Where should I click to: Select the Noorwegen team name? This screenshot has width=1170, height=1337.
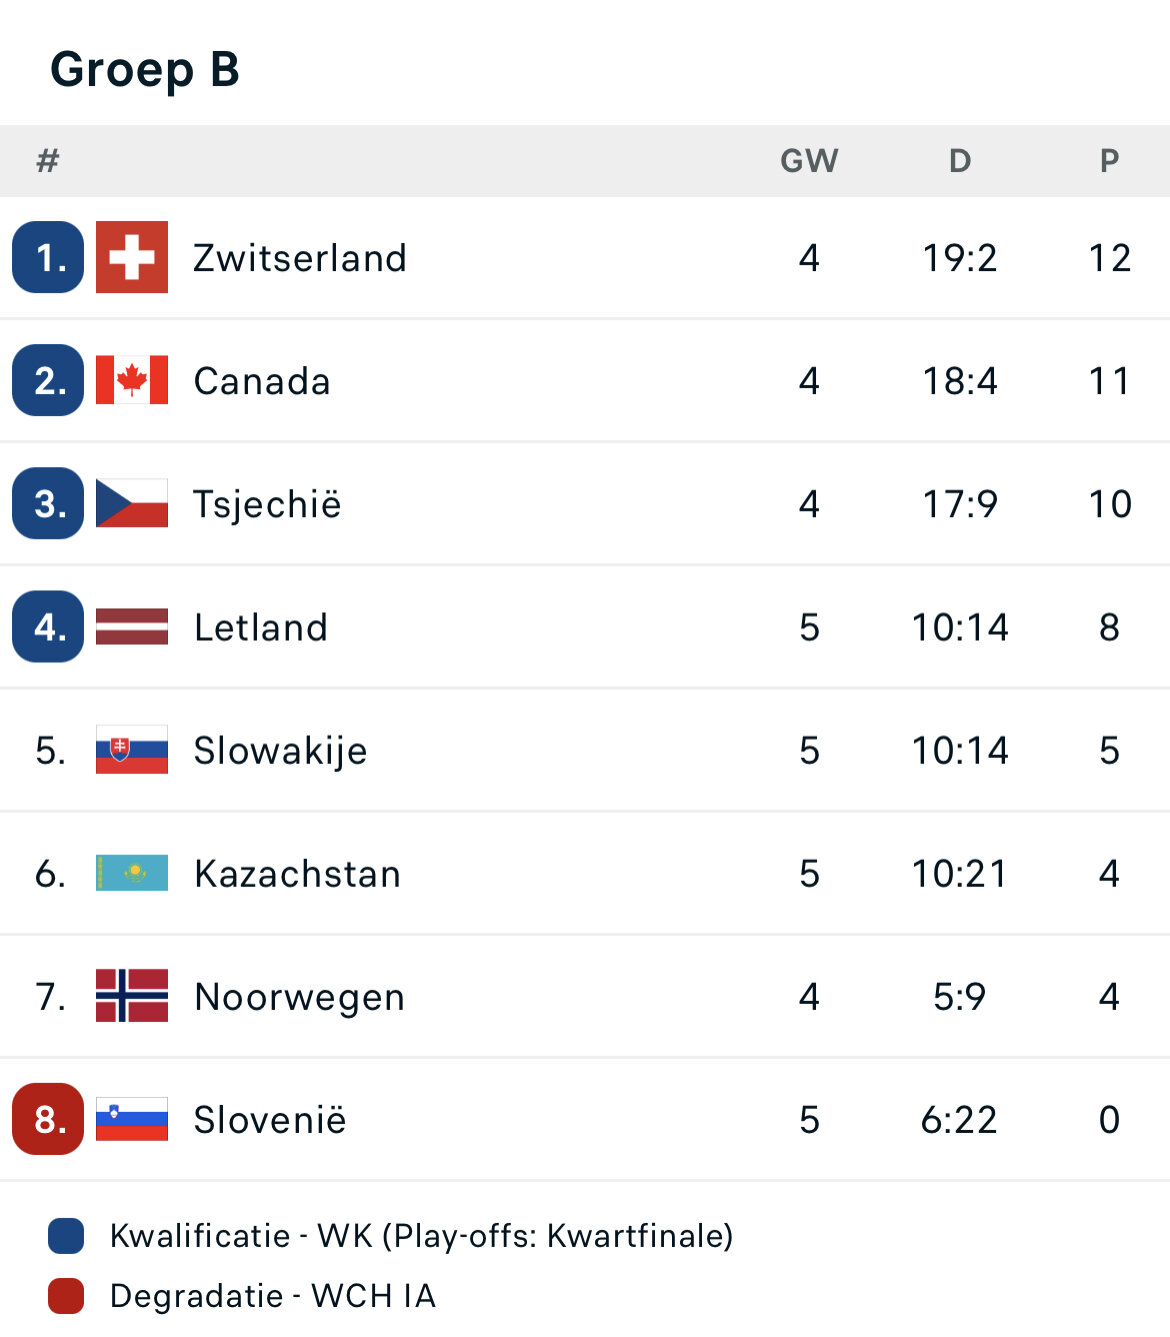(x=299, y=997)
